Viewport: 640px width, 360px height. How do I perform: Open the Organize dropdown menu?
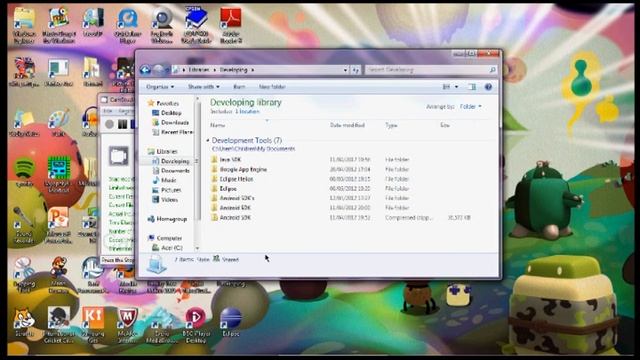(x=160, y=87)
